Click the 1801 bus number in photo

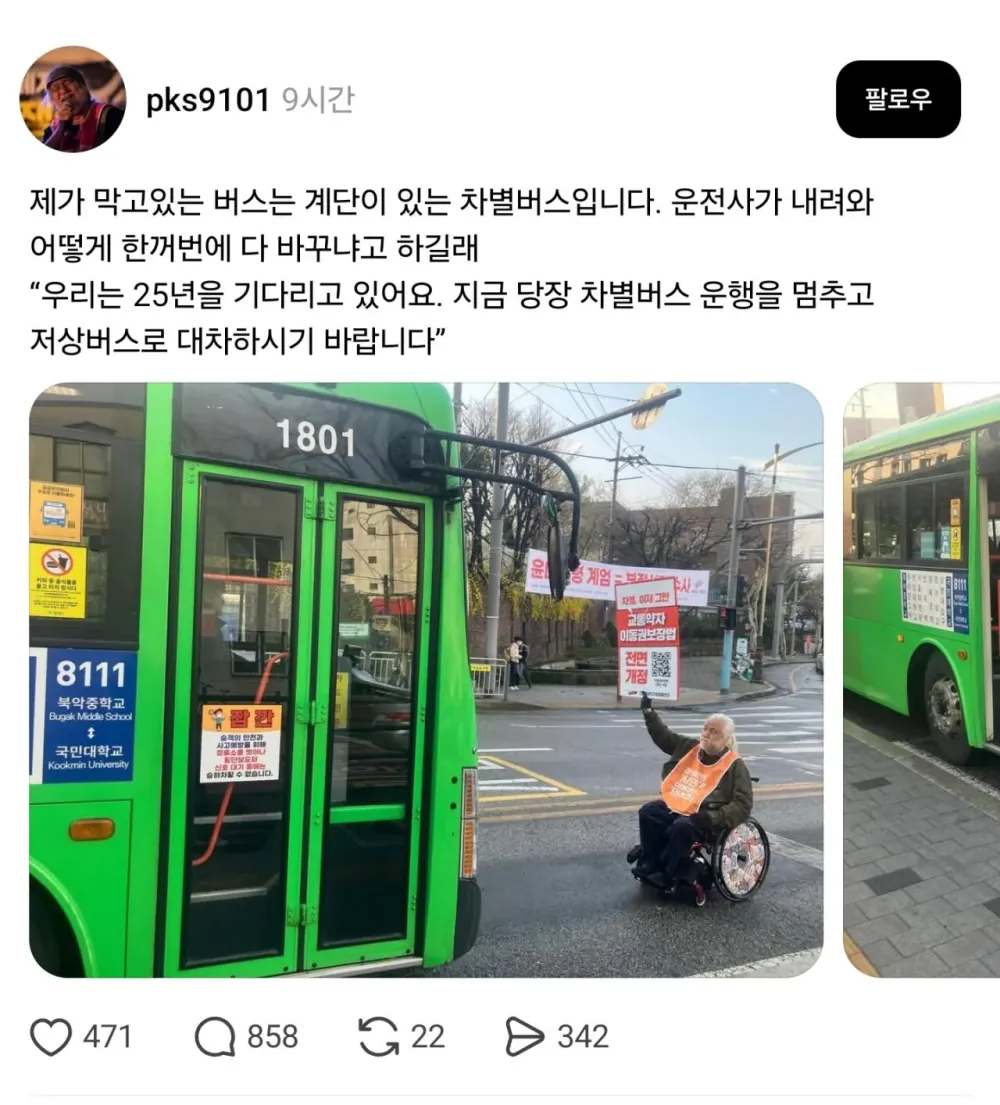pyautogui.click(x=316, y=438)
